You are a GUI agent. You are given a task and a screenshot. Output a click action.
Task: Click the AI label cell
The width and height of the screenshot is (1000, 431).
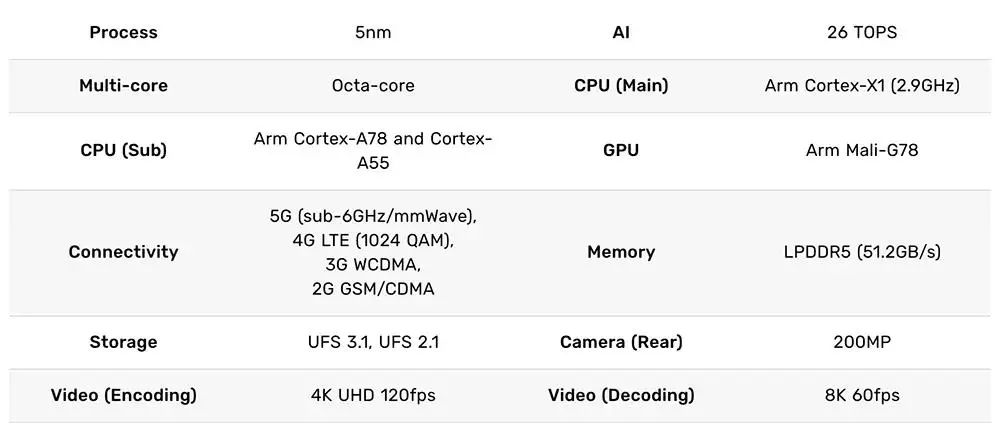(621, 33)
